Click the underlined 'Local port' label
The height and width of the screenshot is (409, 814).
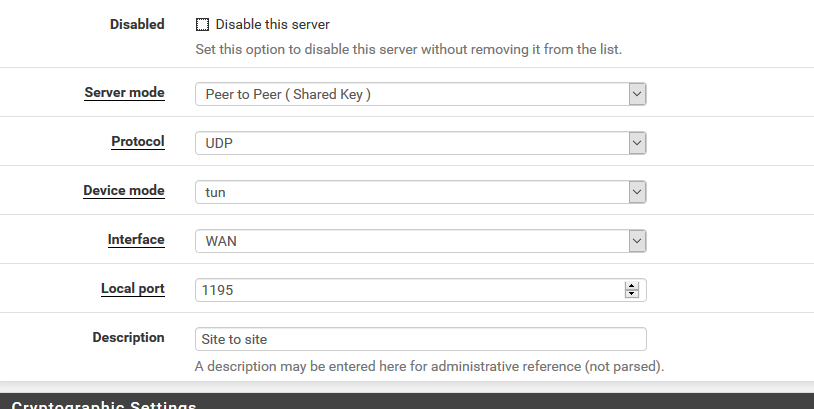coord(133,288)
